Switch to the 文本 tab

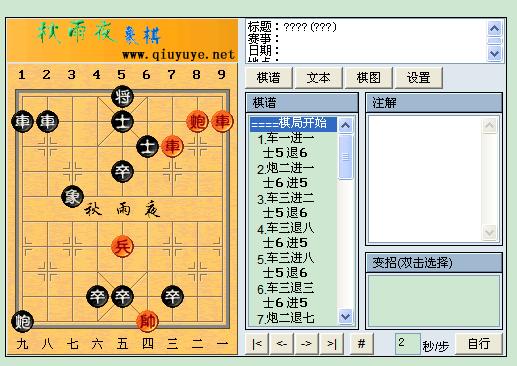tap(319, 78)
